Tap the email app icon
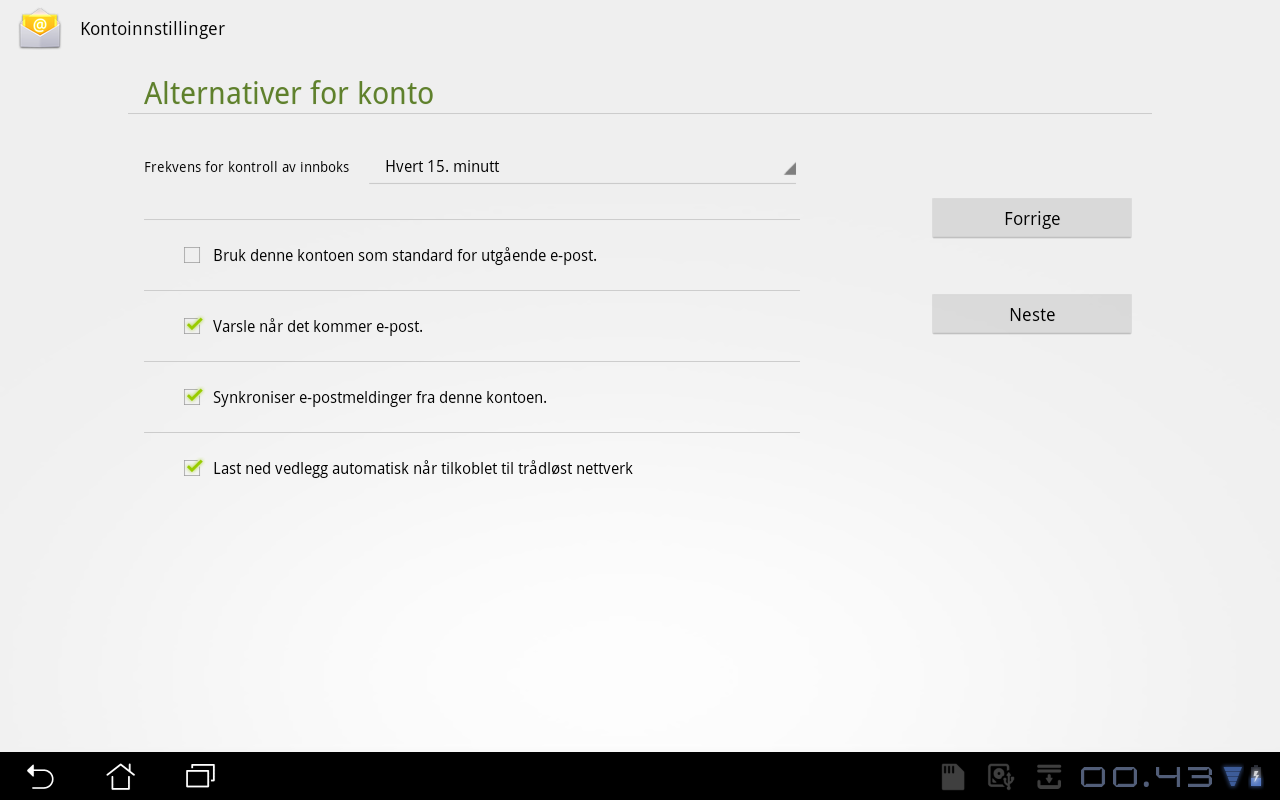Screen dimensions: 1280x800 [40, 28]
